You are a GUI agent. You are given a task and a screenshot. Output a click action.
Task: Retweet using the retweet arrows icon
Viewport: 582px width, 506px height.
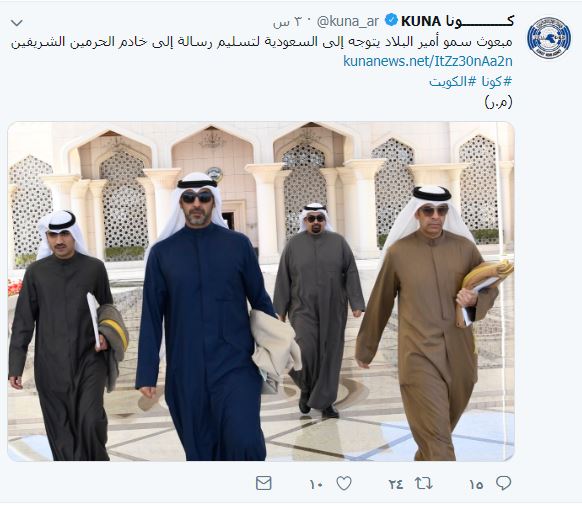424,483
